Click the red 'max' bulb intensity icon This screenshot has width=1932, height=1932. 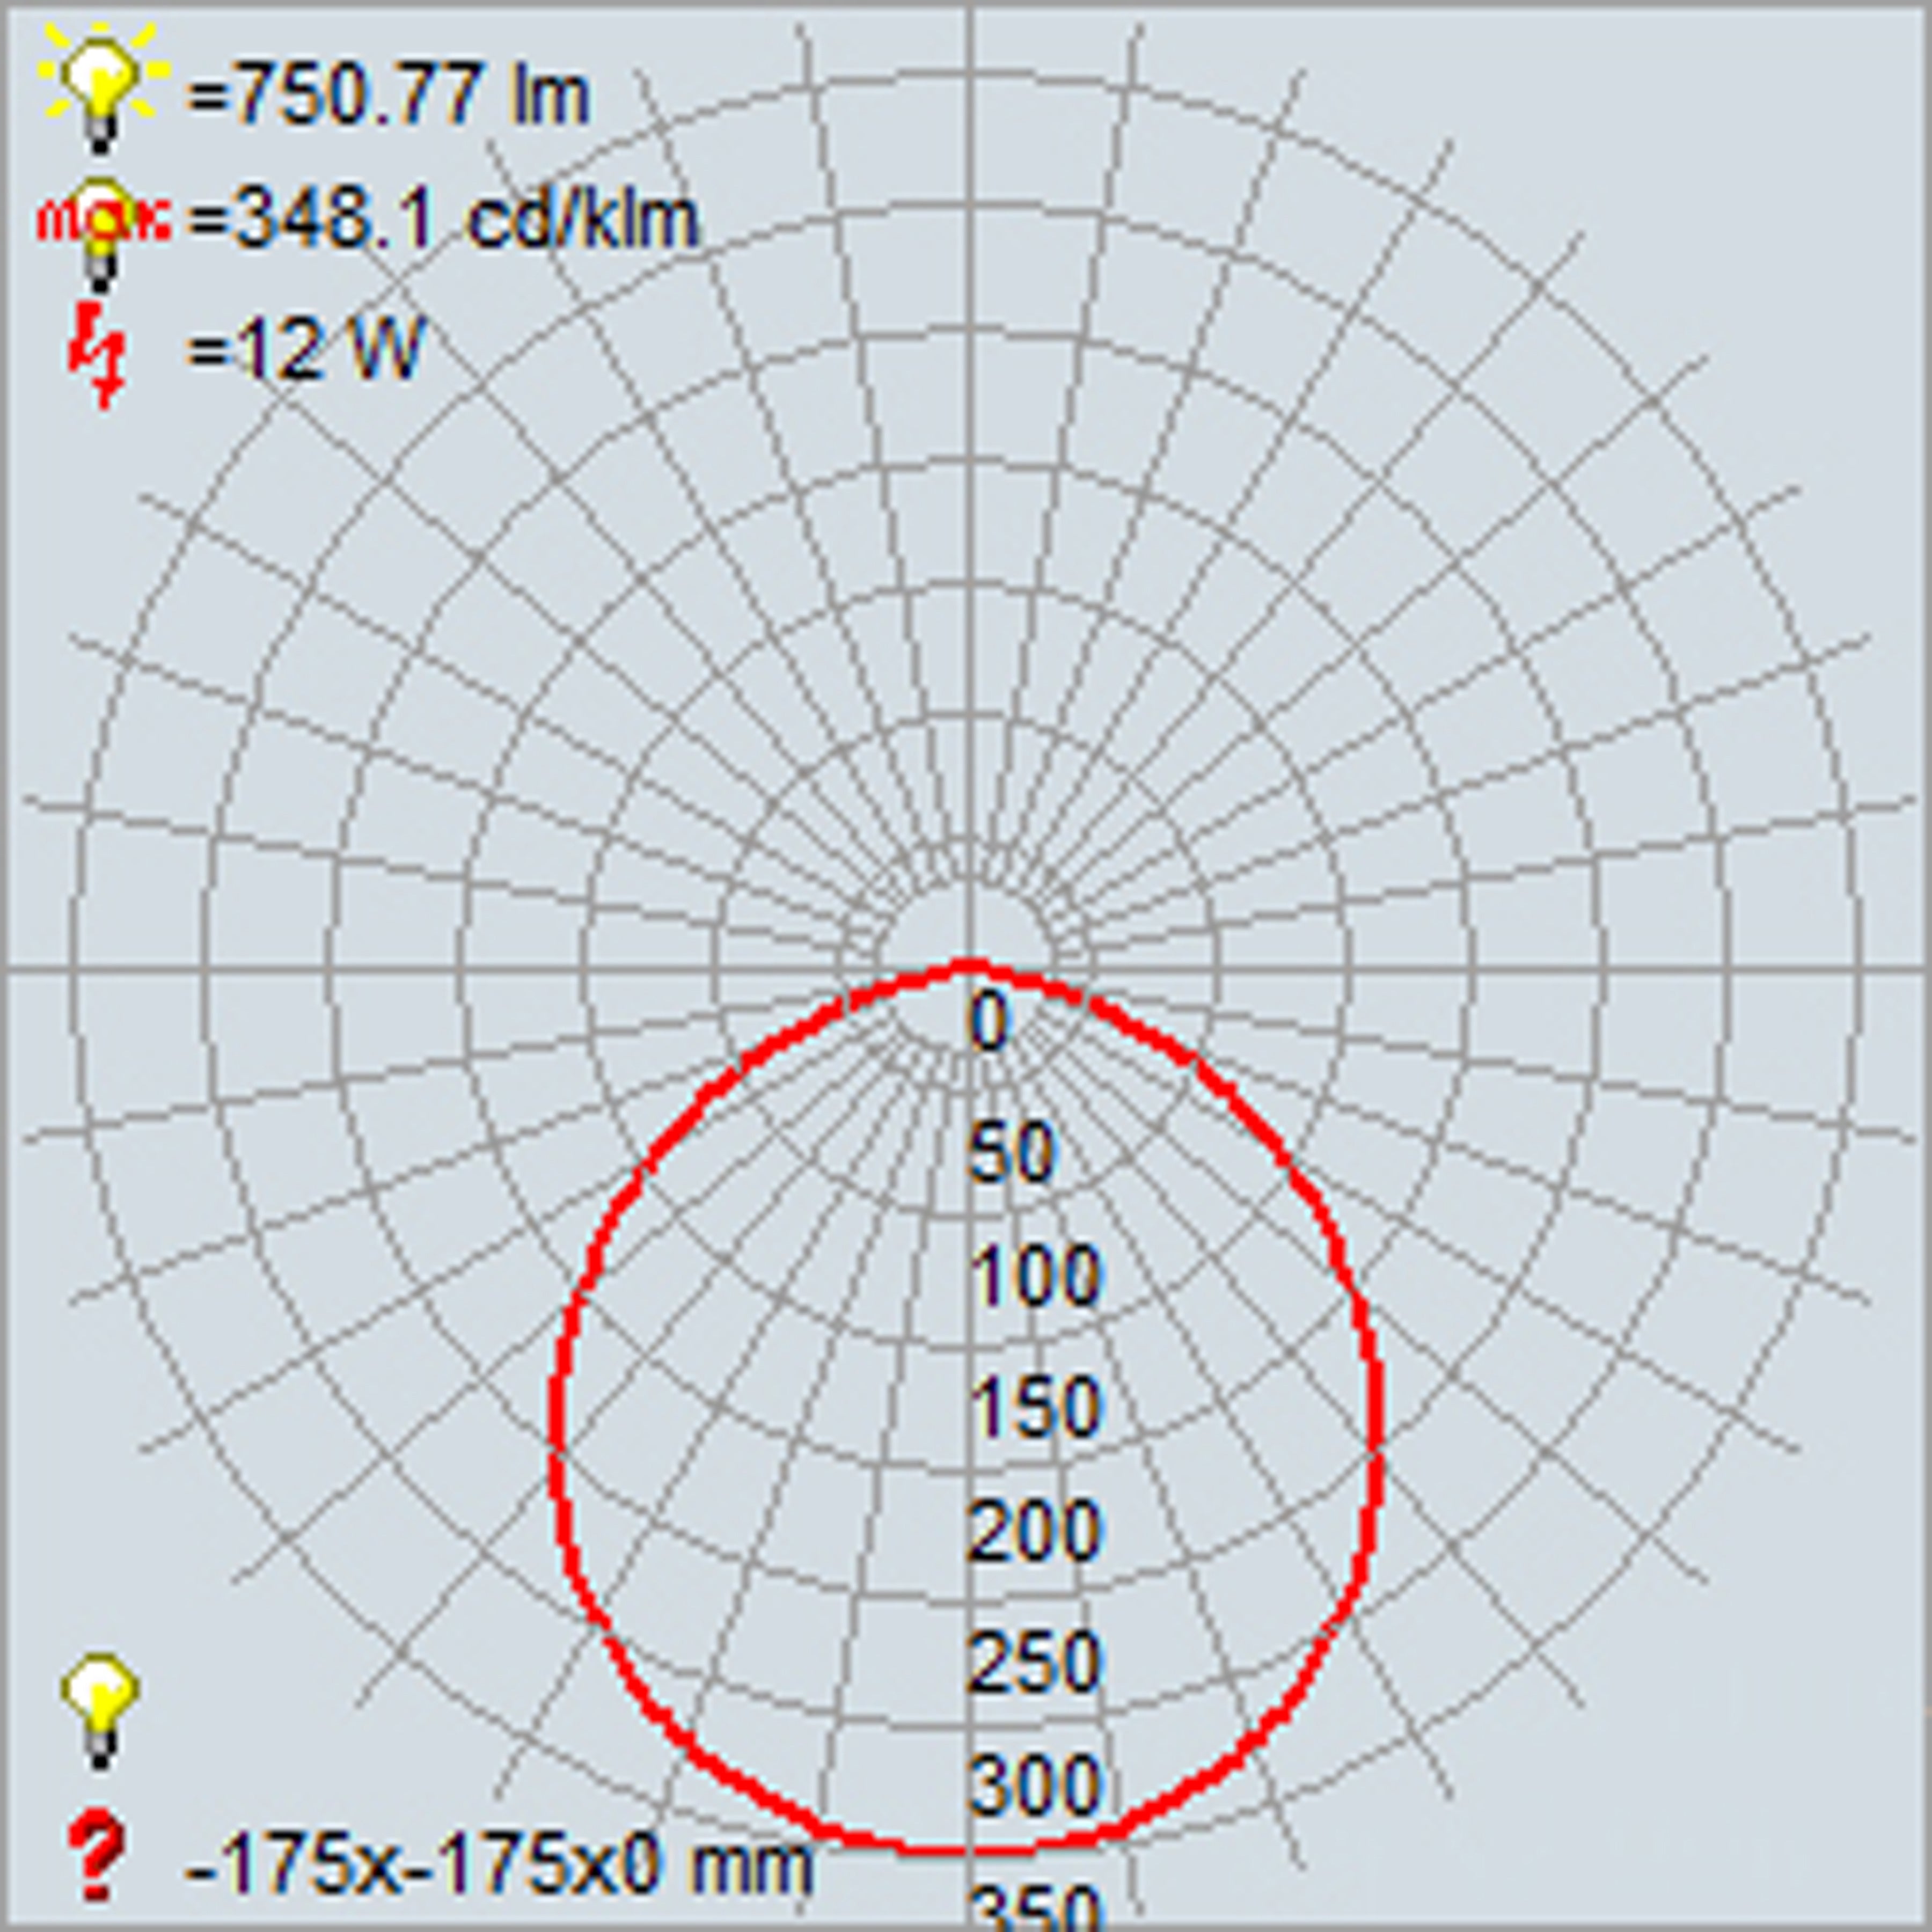(x=102, y=225)
